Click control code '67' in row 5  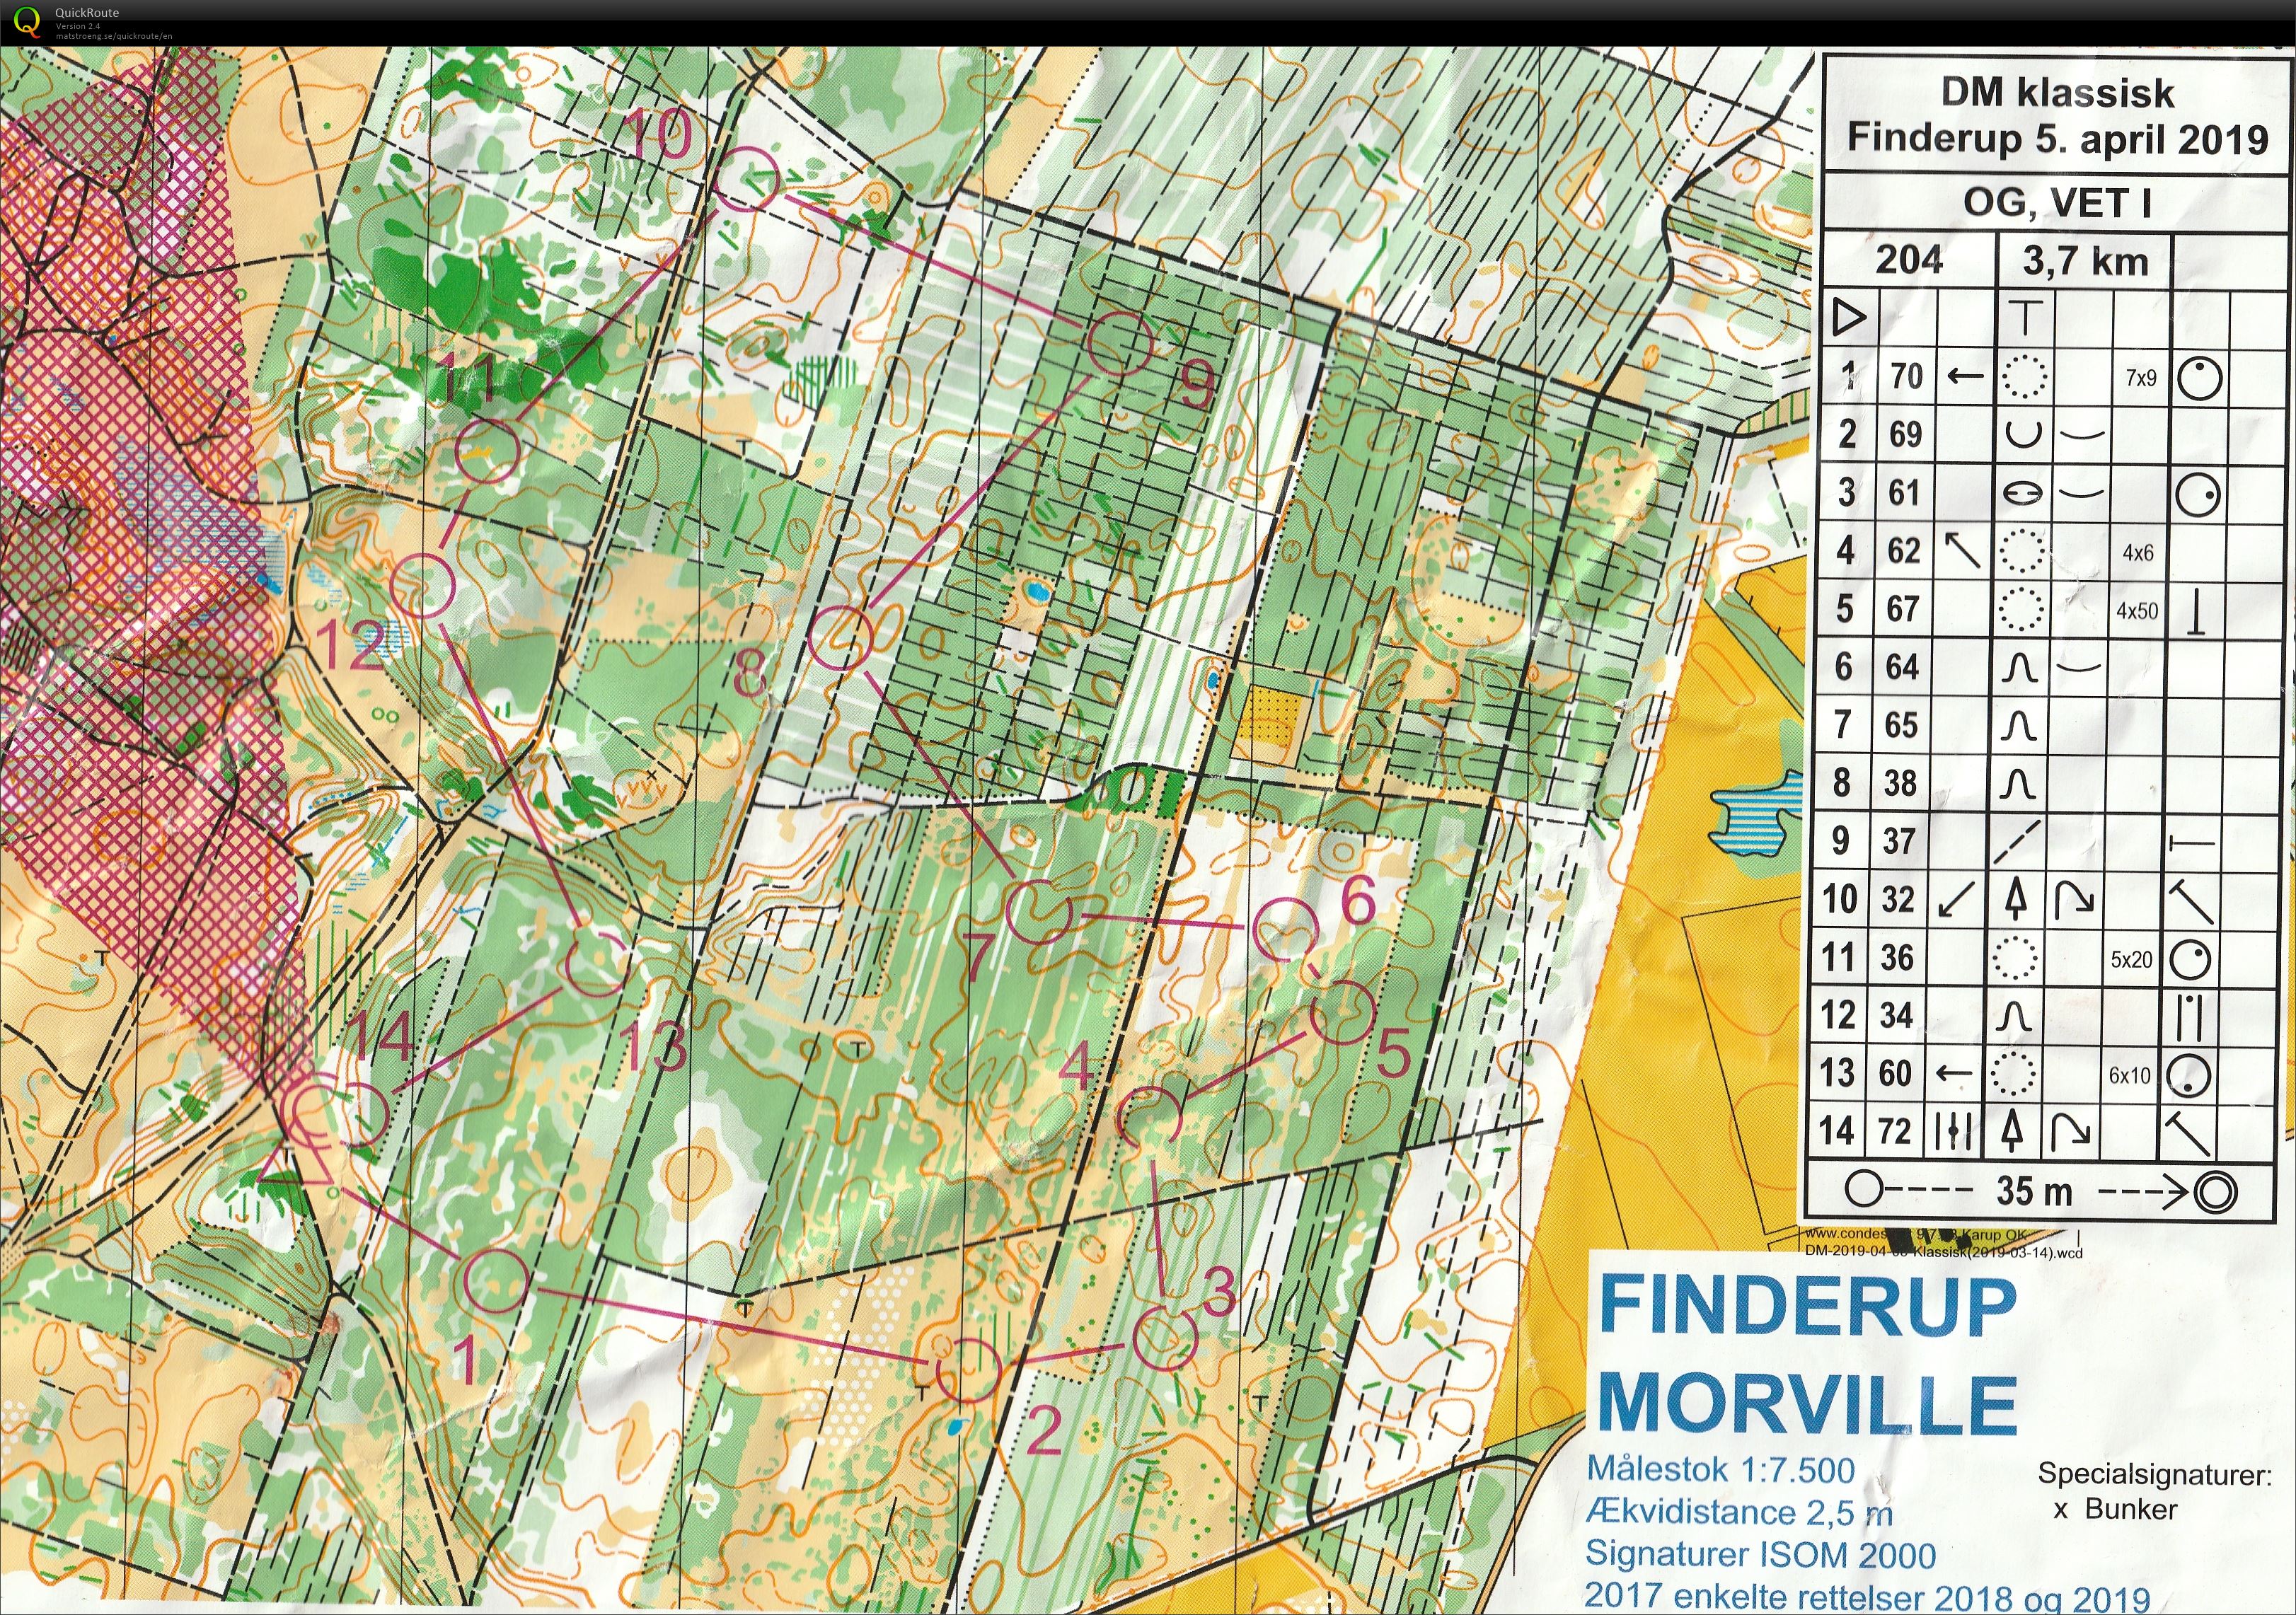point(1903,608)
